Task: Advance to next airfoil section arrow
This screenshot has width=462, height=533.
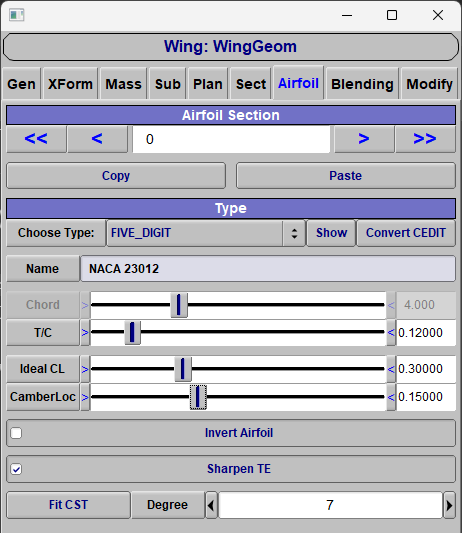Action: click(x=364, y=139)
